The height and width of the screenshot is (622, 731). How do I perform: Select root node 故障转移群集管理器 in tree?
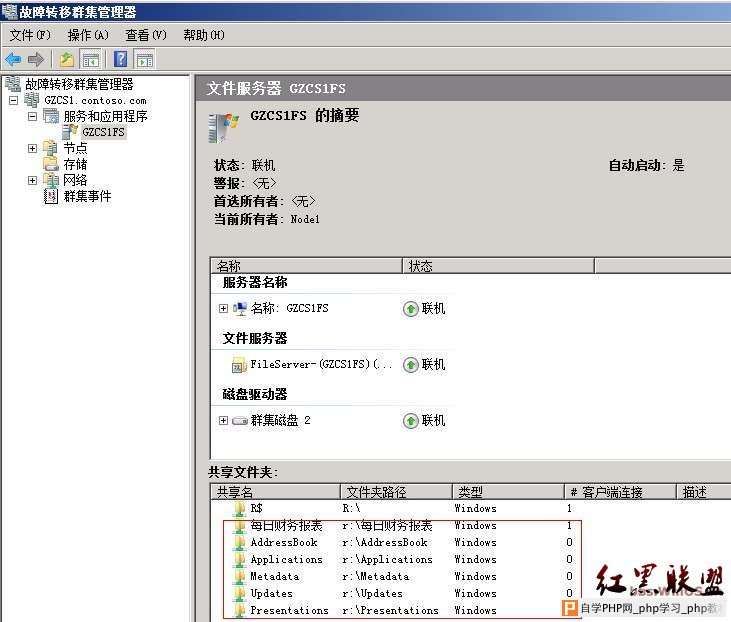[79, 84]
